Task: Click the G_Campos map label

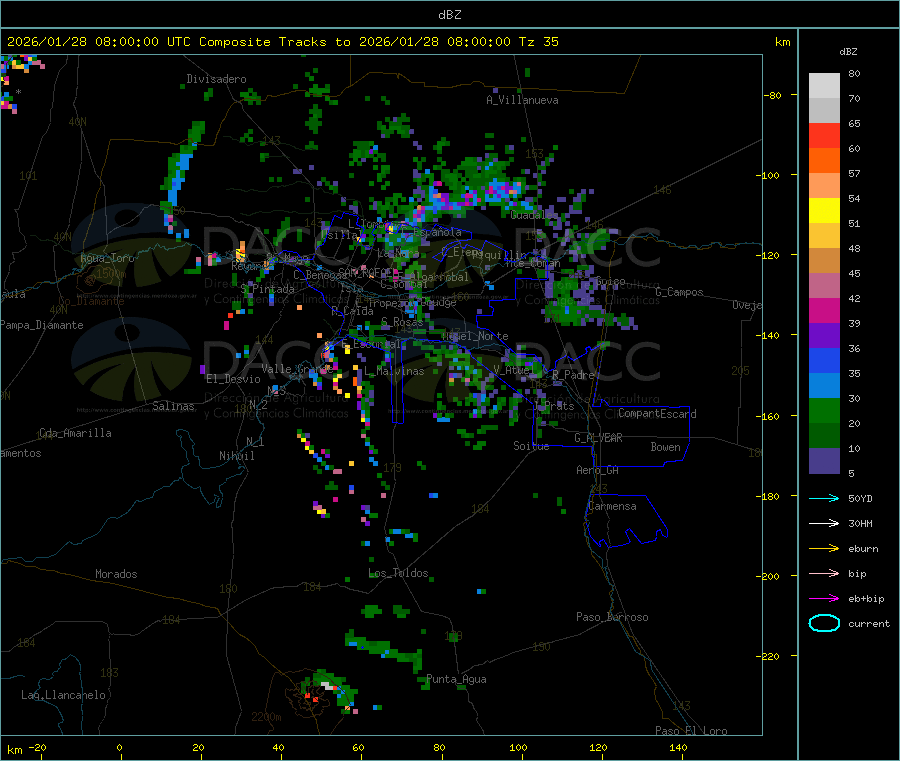Action: pyautogui.click(x=679, y=292)
